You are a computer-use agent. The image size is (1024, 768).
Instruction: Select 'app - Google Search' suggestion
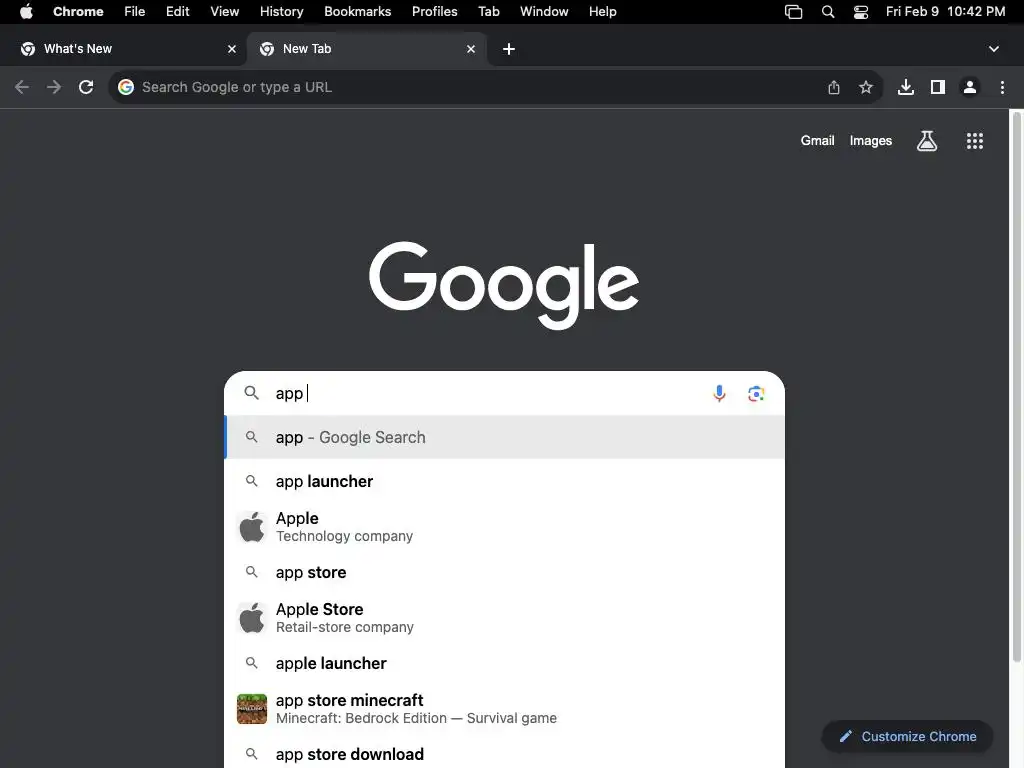point(504,437)
